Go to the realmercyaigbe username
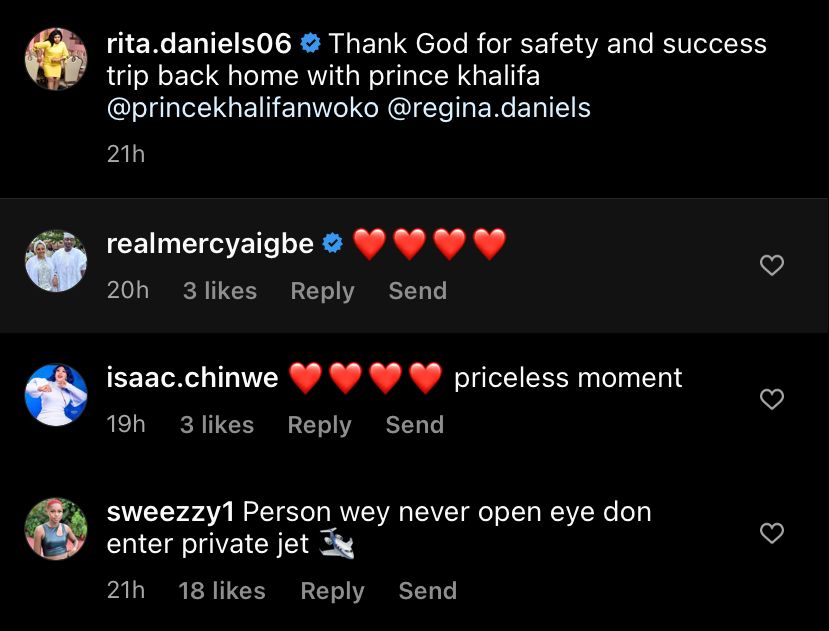Image resolution: width=829 pixels, height=631 pixels. (210, 243)
